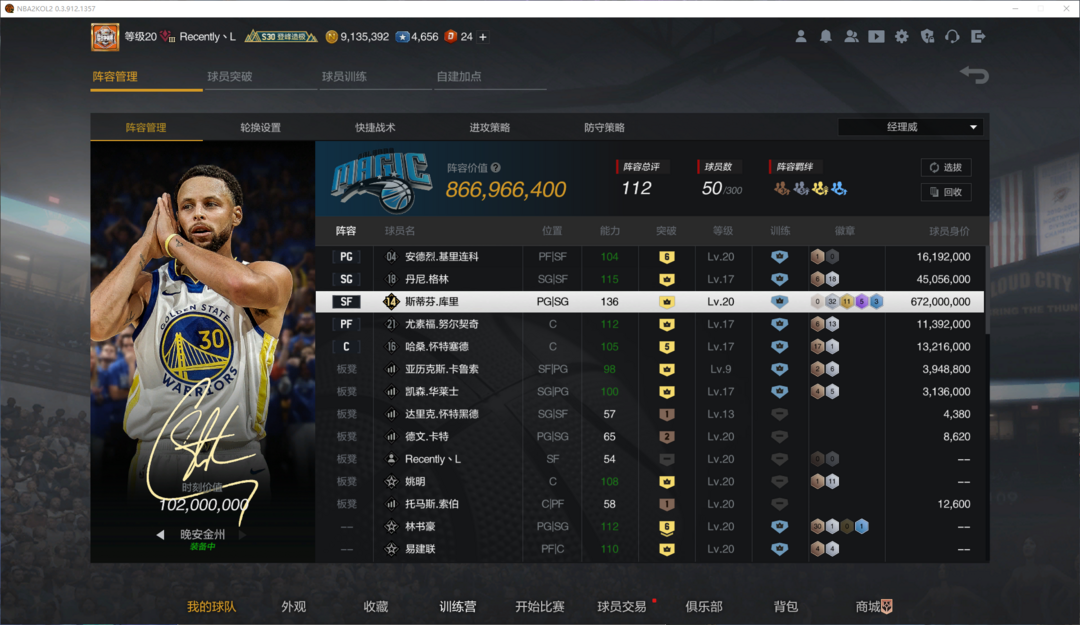
Task: Open the 轮换设置 sub-tab
Action: click(x=260, y=127)
